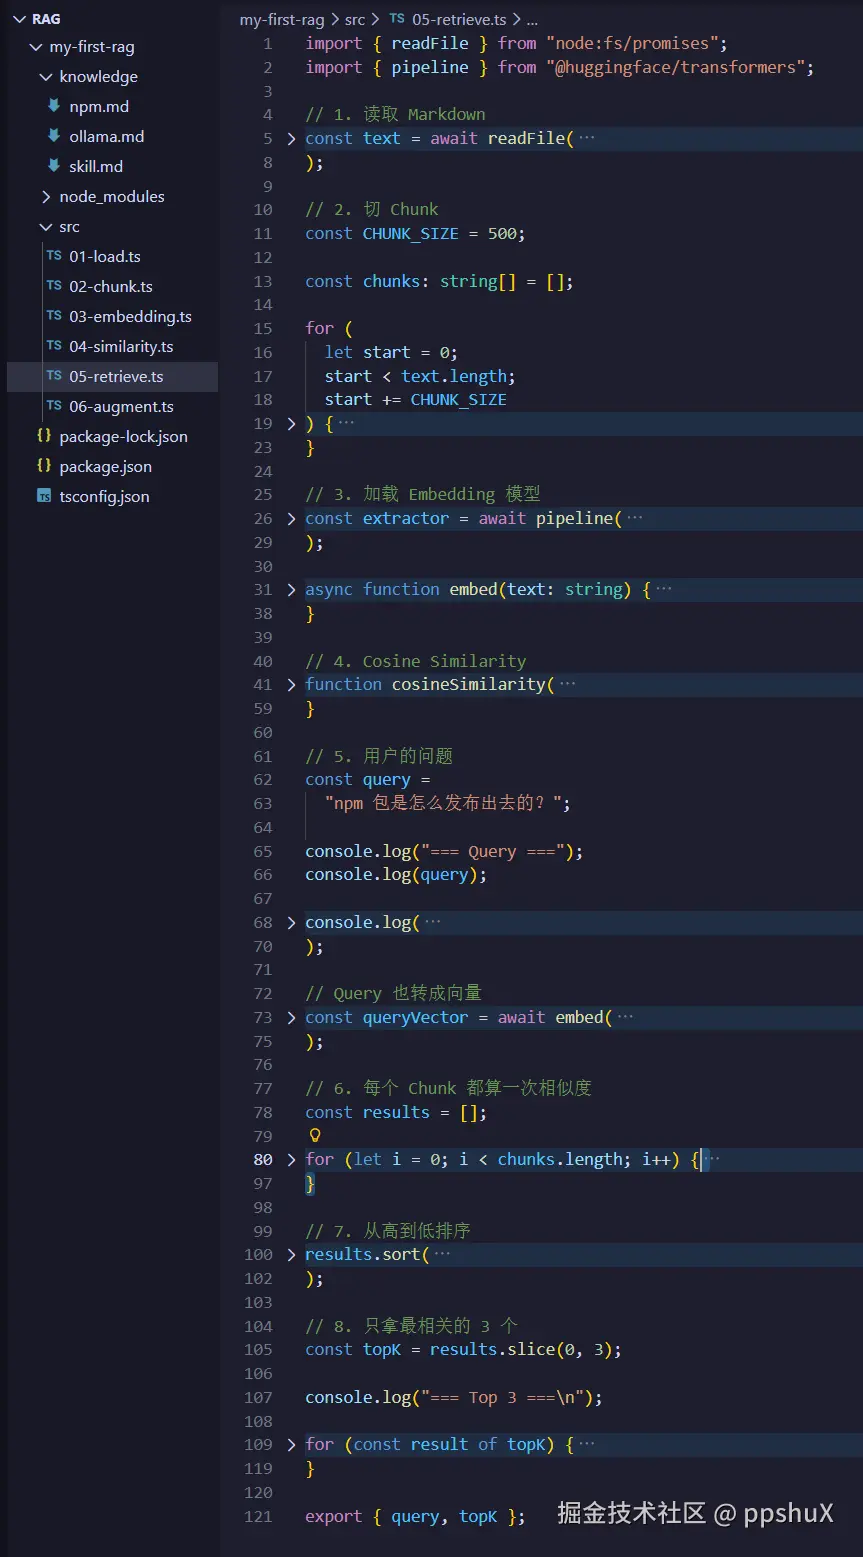The height and width of the screenshot is (1557, 863).
Task: Unfold results.sort call on line 100
Action: tap(291, 1255)
